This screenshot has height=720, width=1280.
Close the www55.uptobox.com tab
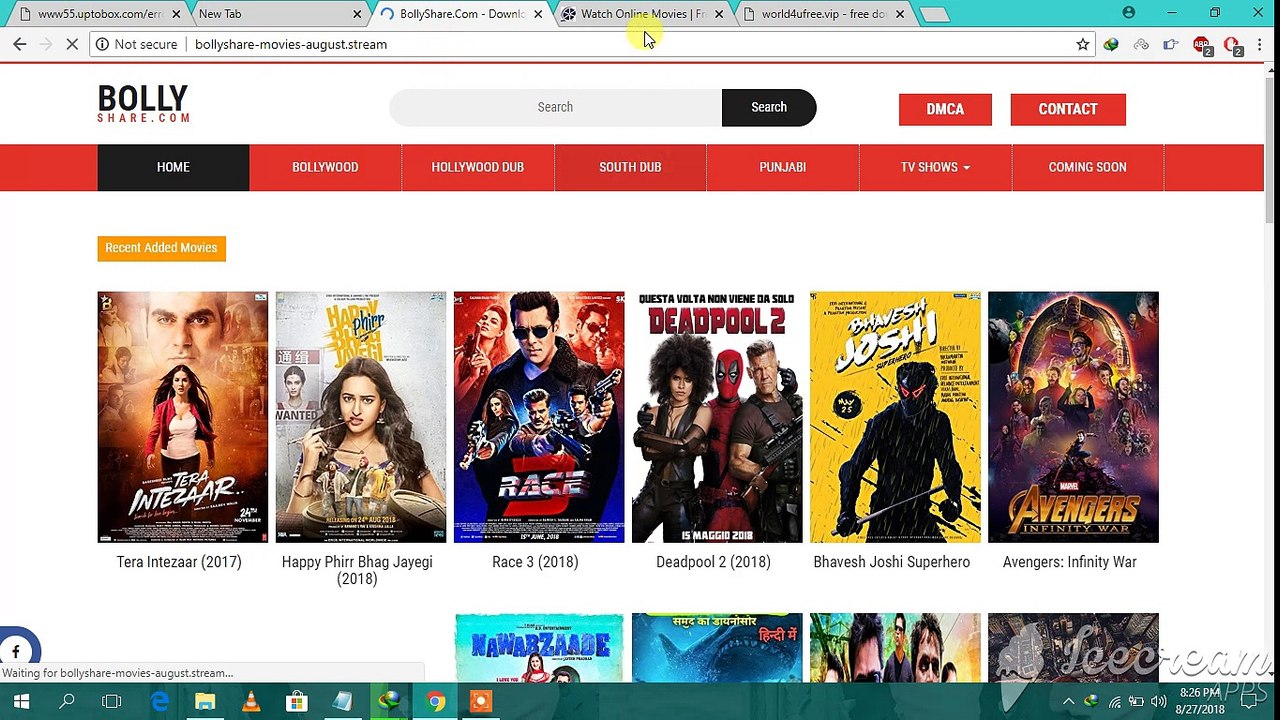176,14
